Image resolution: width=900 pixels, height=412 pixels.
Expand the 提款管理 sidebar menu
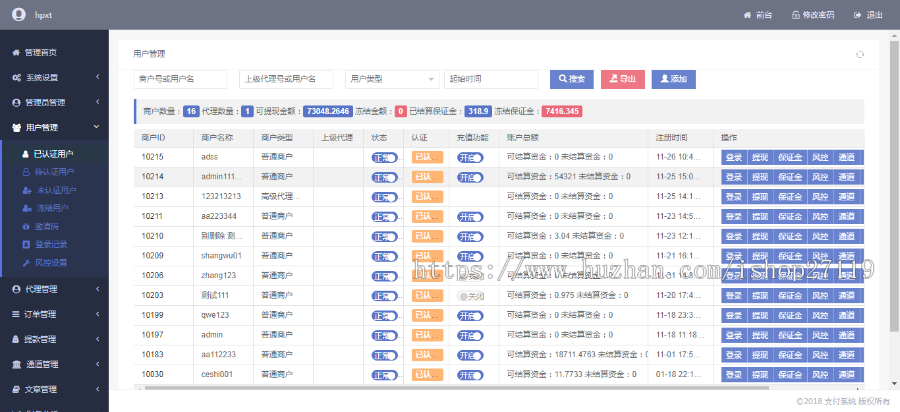coord(55,339)
